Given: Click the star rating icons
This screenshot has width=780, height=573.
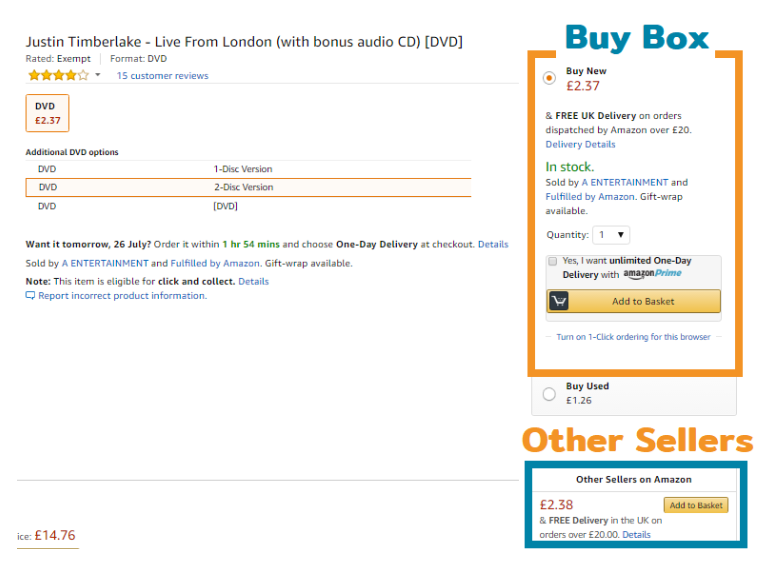Looking at the screenshot, I should 58,76.
